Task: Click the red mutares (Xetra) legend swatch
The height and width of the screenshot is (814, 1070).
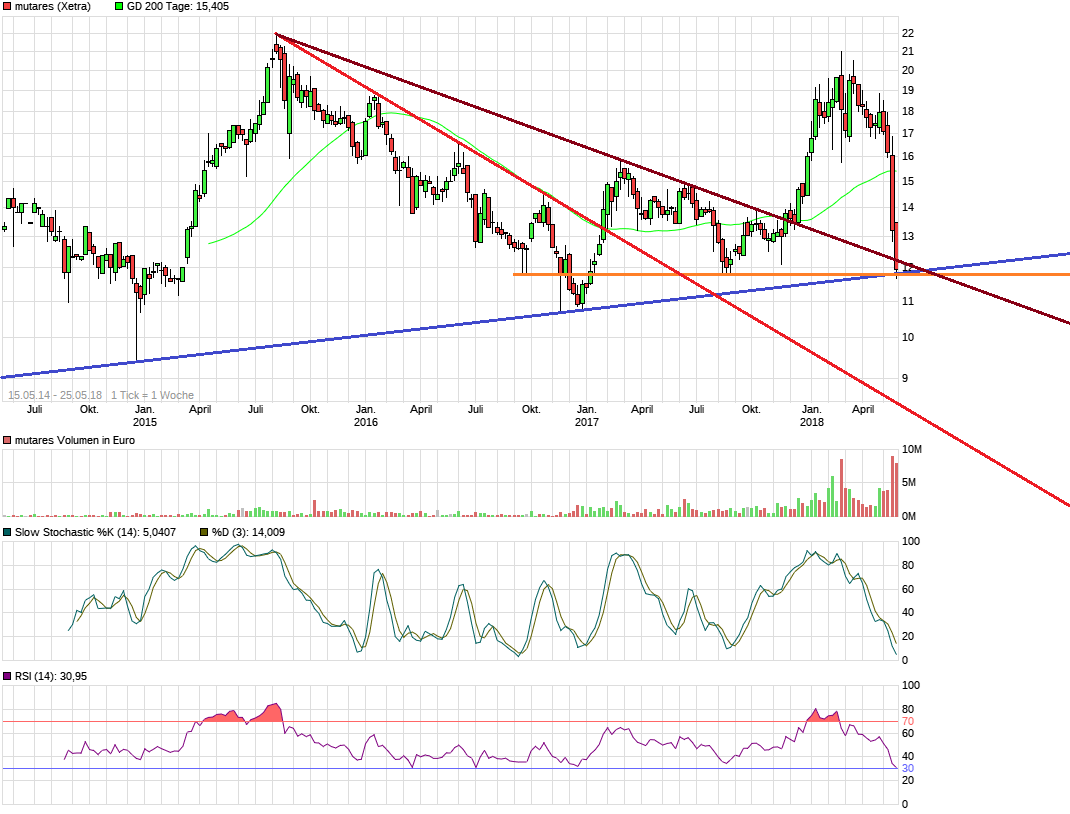Action: click(8, 6)
